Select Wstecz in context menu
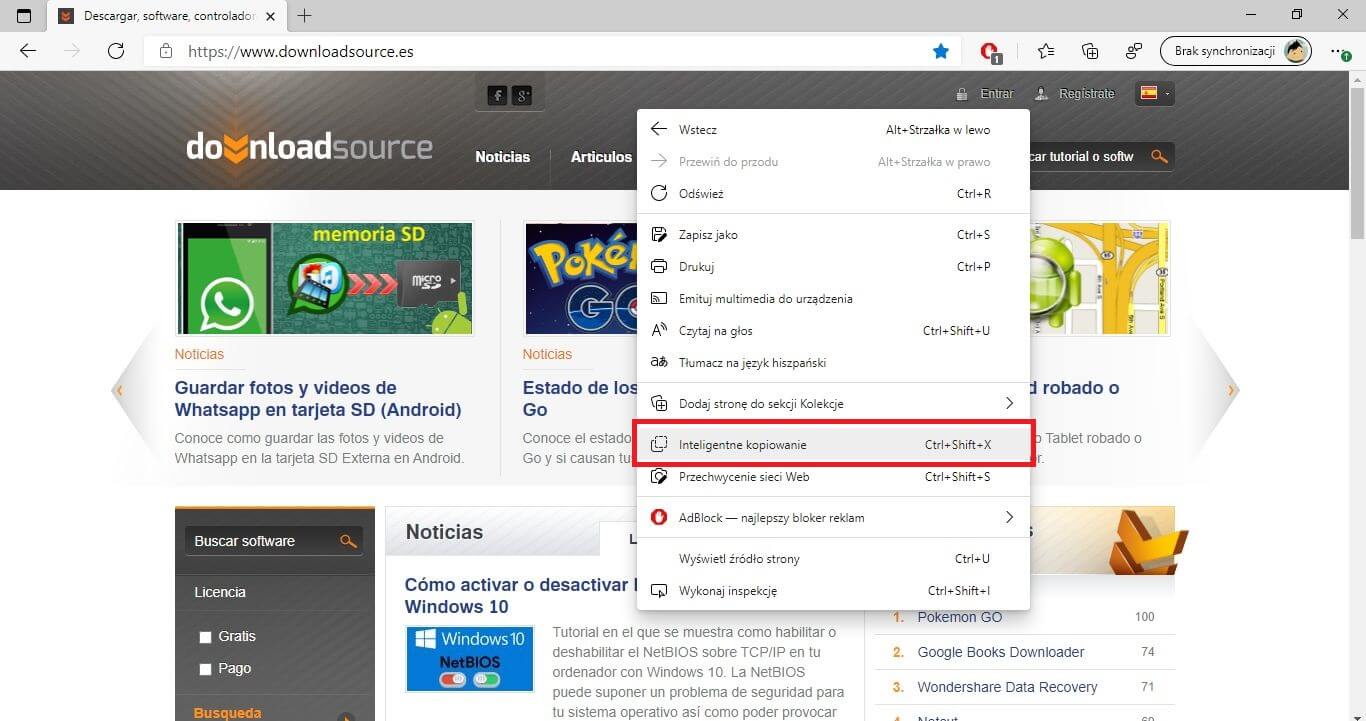 (833, 130)
